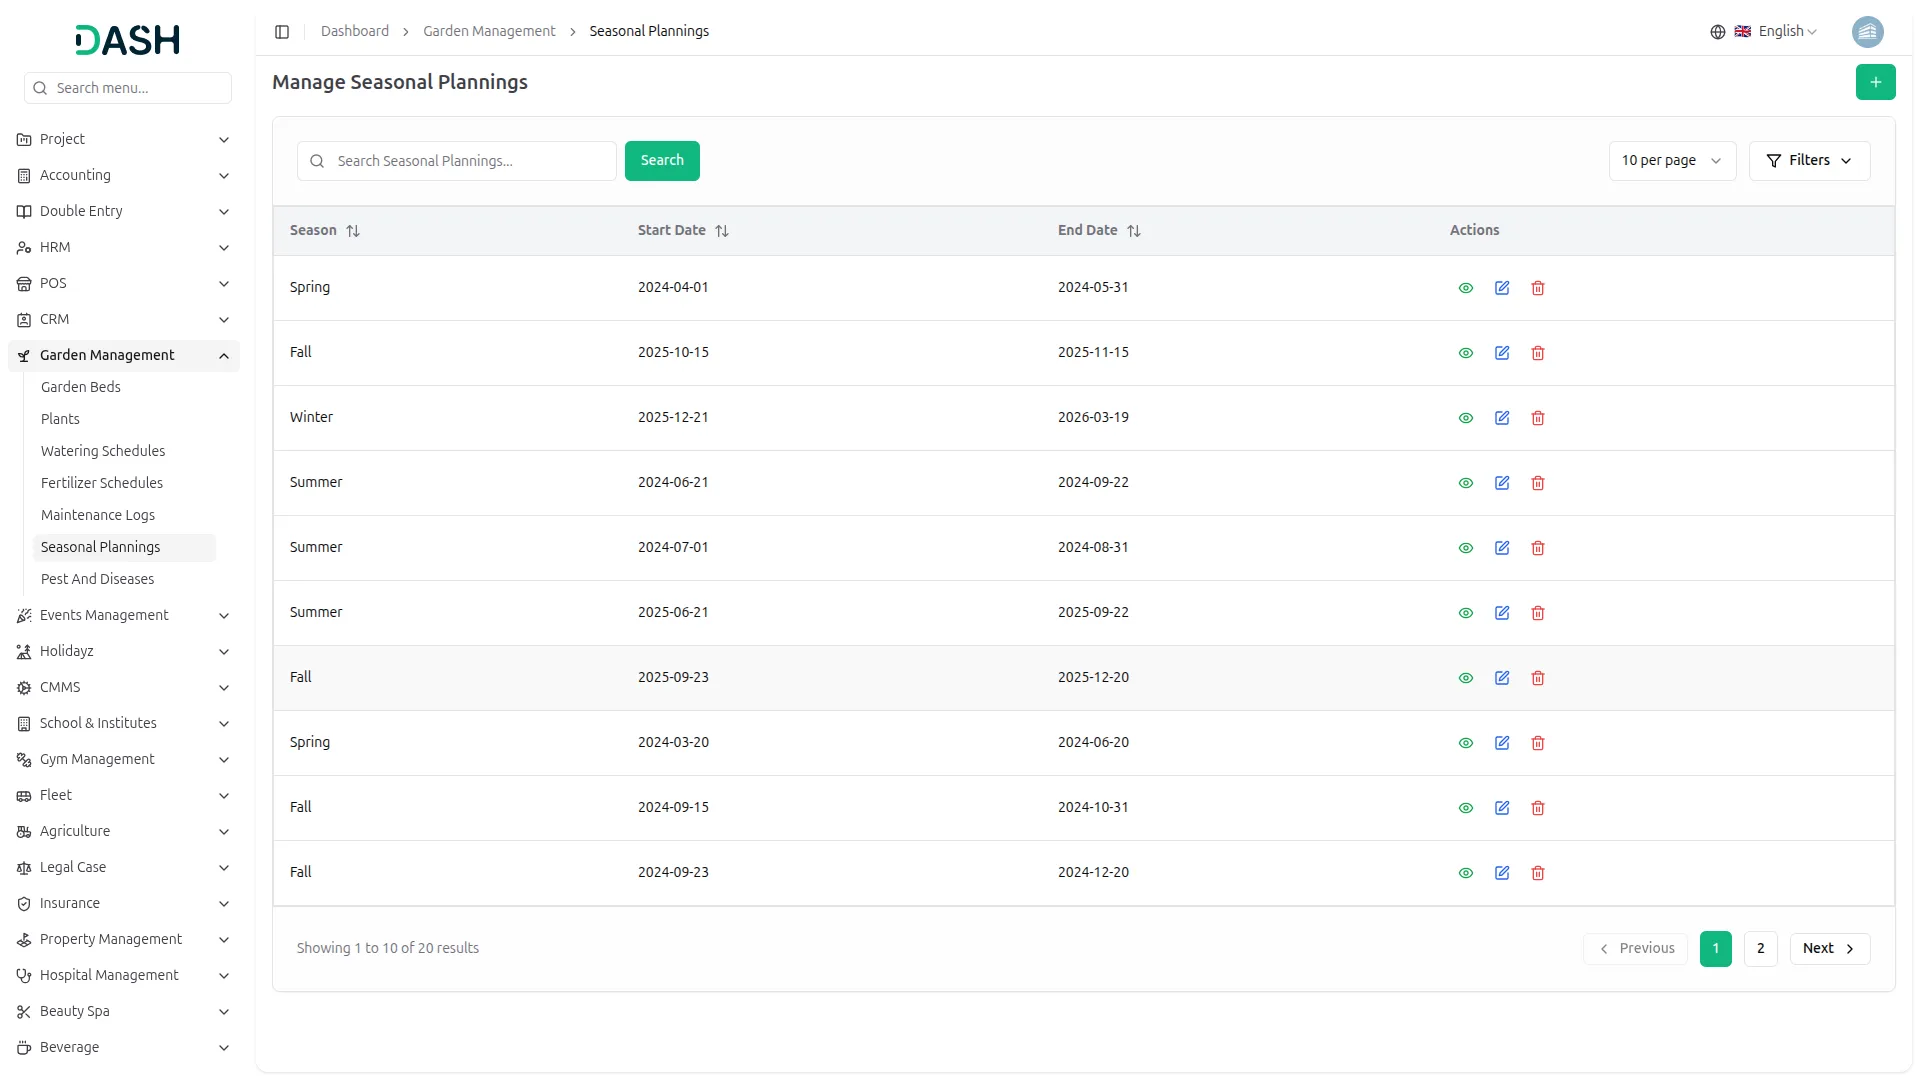This screenshot has height=1080, width=1920.
Task: Delete the Spring 2024-04-01 planning
Action: pyautogui.click(x=1537, y=288)
